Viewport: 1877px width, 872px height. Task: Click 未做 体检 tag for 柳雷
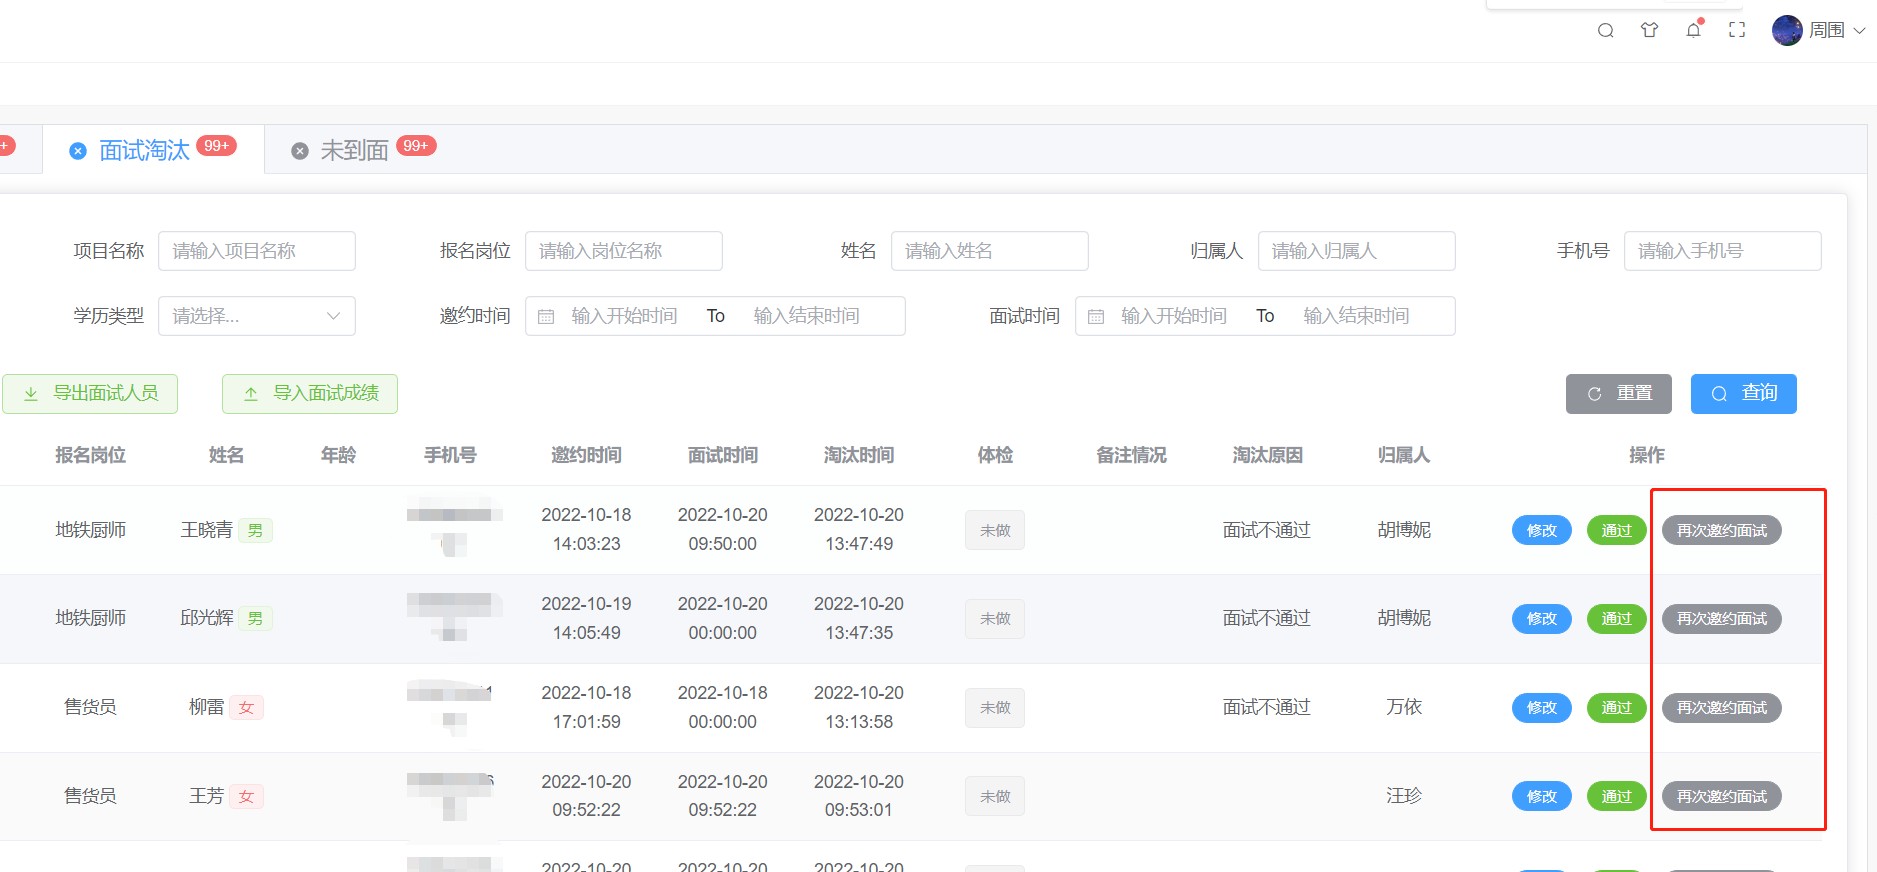tap(995, 708)
